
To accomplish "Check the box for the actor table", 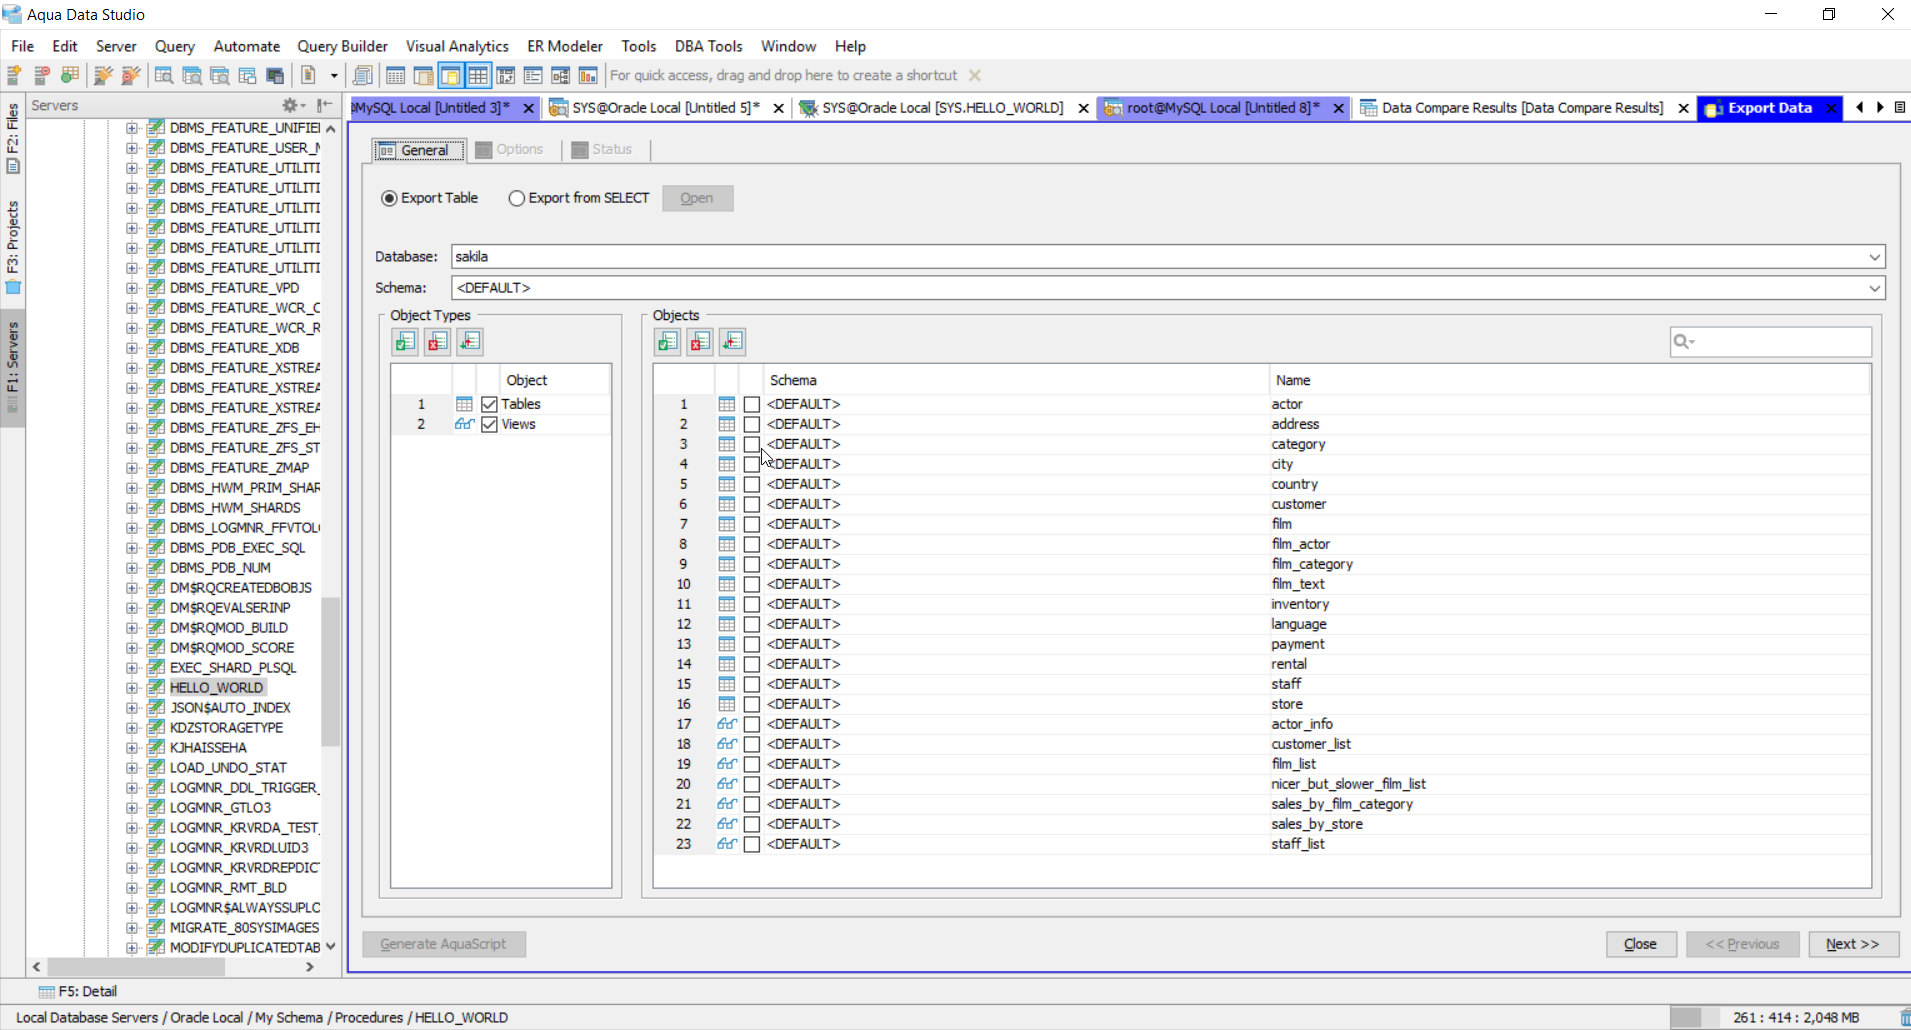I will [752, 404].
